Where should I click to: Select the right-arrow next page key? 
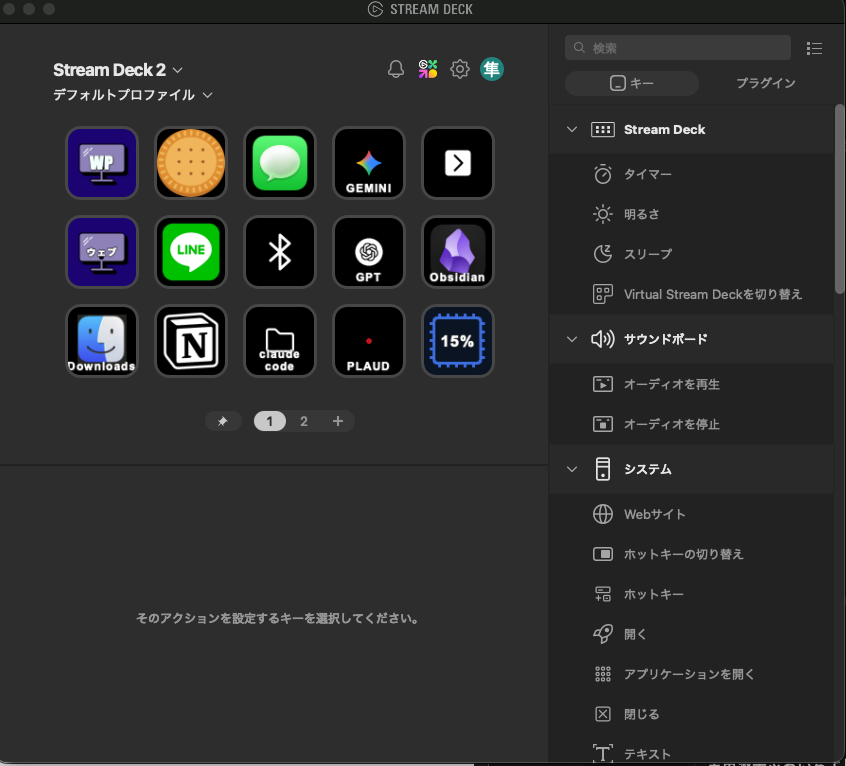pos(458,163)
